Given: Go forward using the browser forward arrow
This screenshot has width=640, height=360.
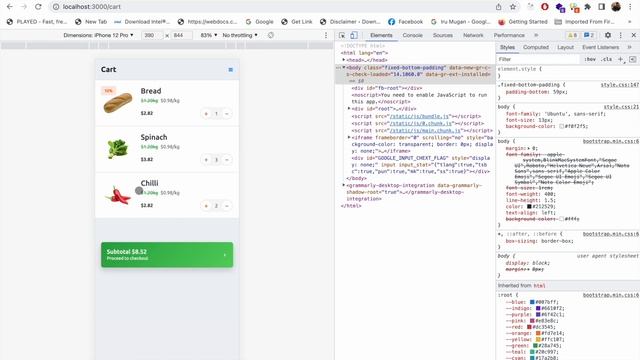Looking at the screenshot, I should (24, 7).
